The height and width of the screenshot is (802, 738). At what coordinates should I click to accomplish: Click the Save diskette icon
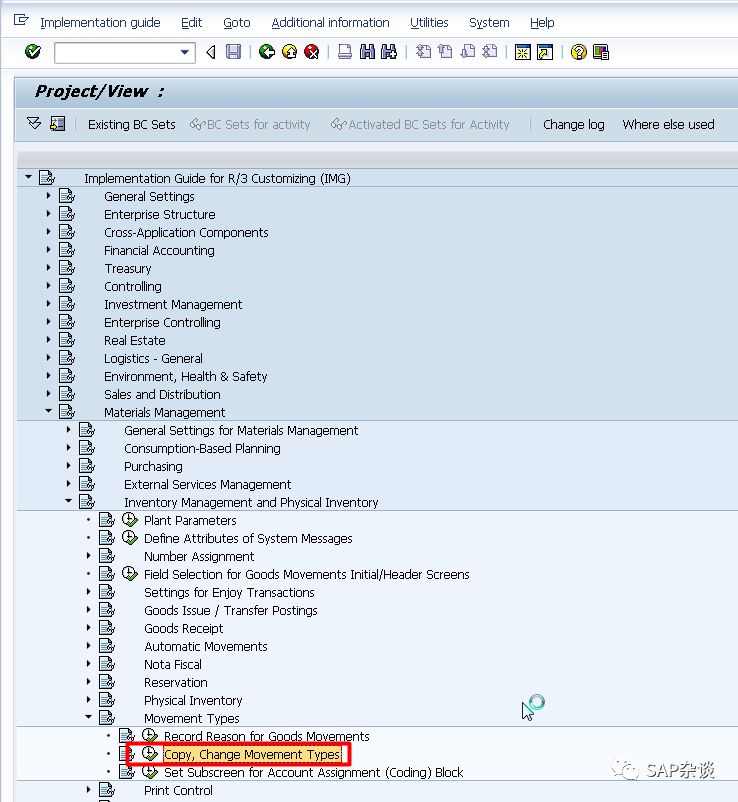click(233, 52)
